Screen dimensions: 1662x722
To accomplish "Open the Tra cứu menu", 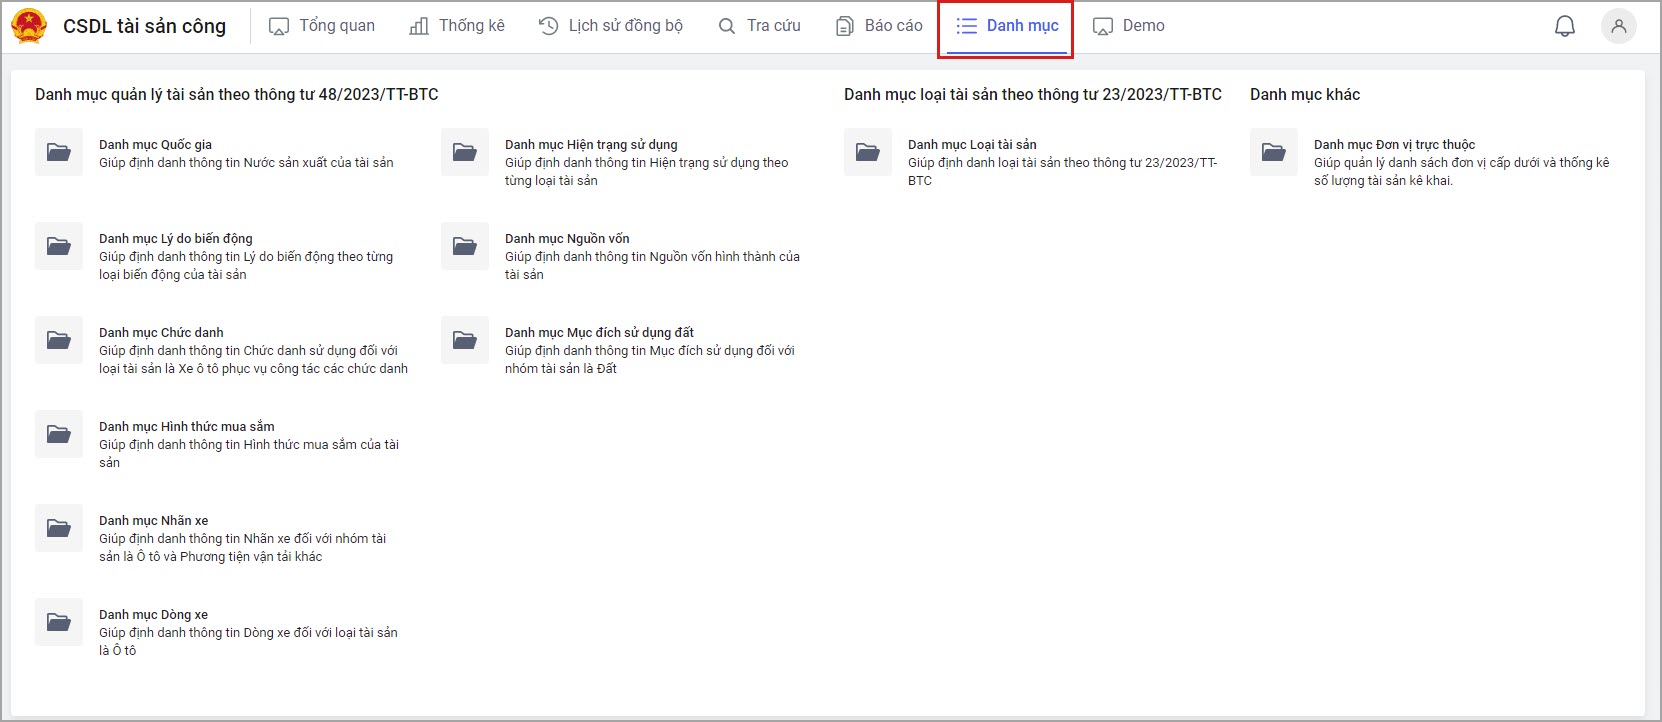I will coord(759,26).
